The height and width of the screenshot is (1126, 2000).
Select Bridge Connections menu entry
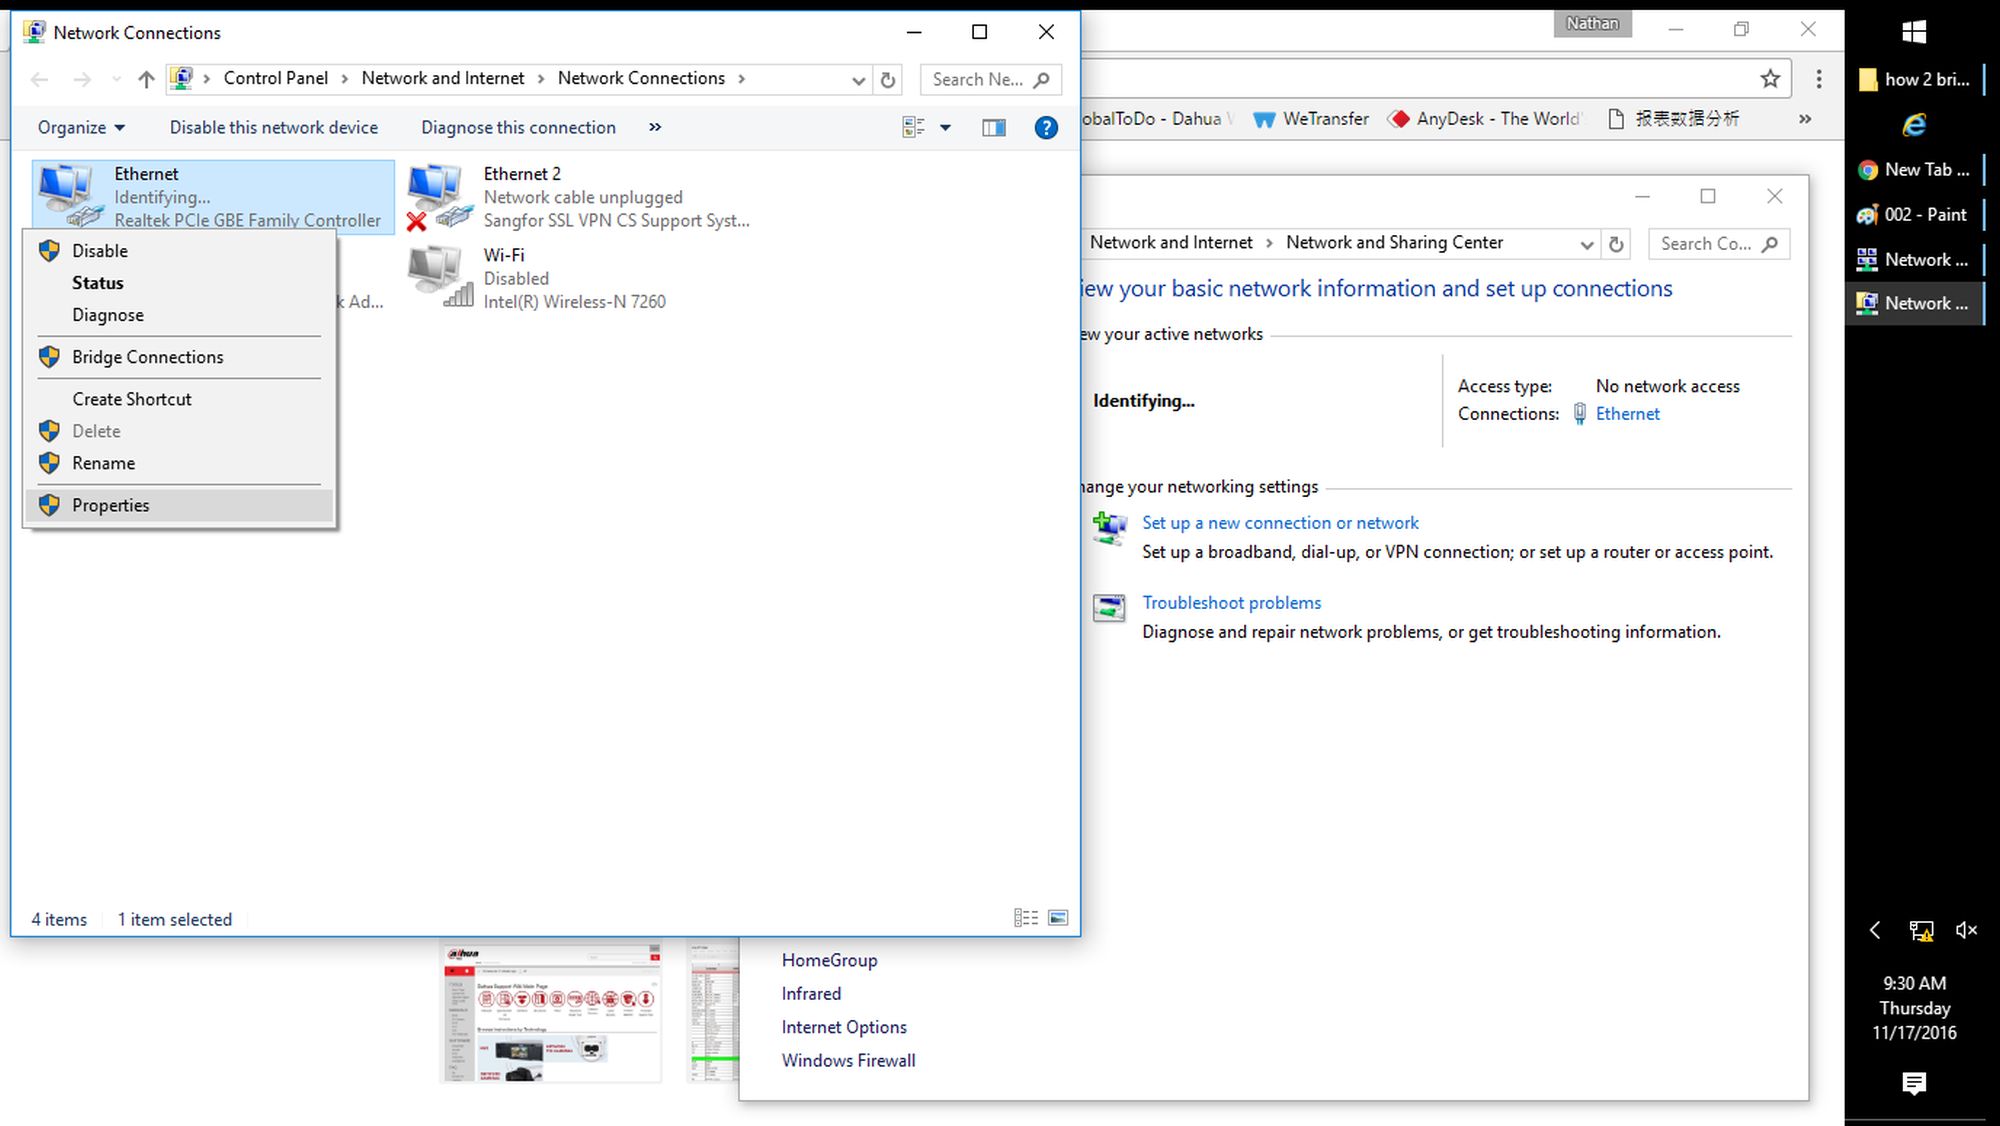(147, 357)
